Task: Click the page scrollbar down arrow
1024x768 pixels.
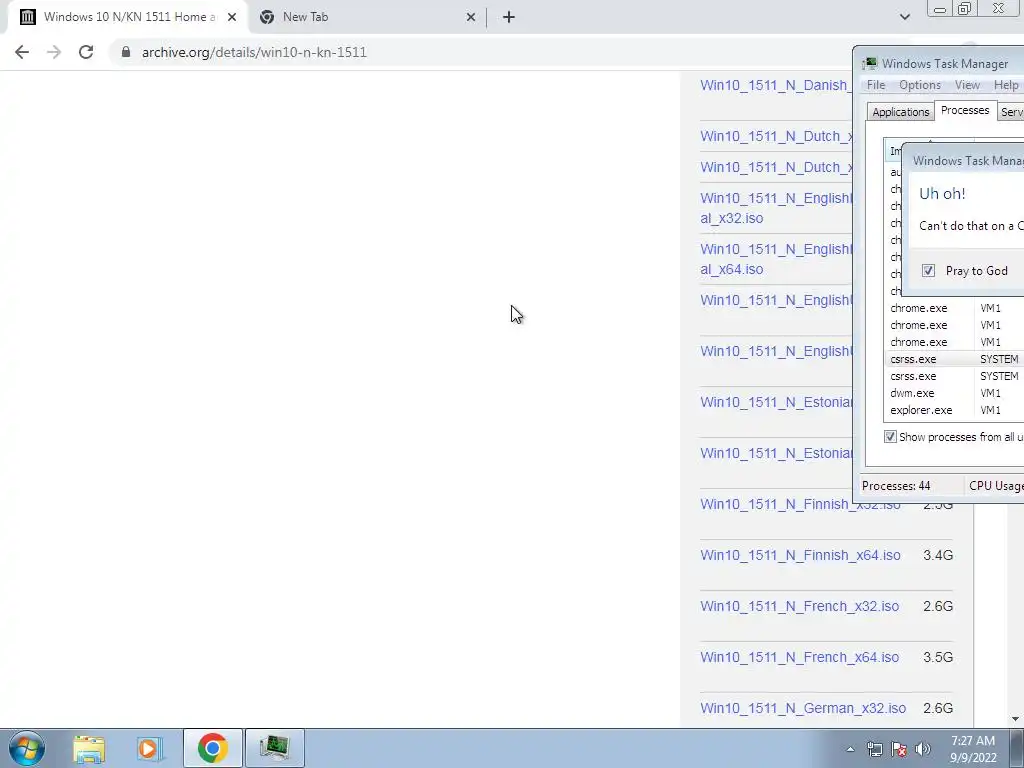Action: (x=1016, y=719)
